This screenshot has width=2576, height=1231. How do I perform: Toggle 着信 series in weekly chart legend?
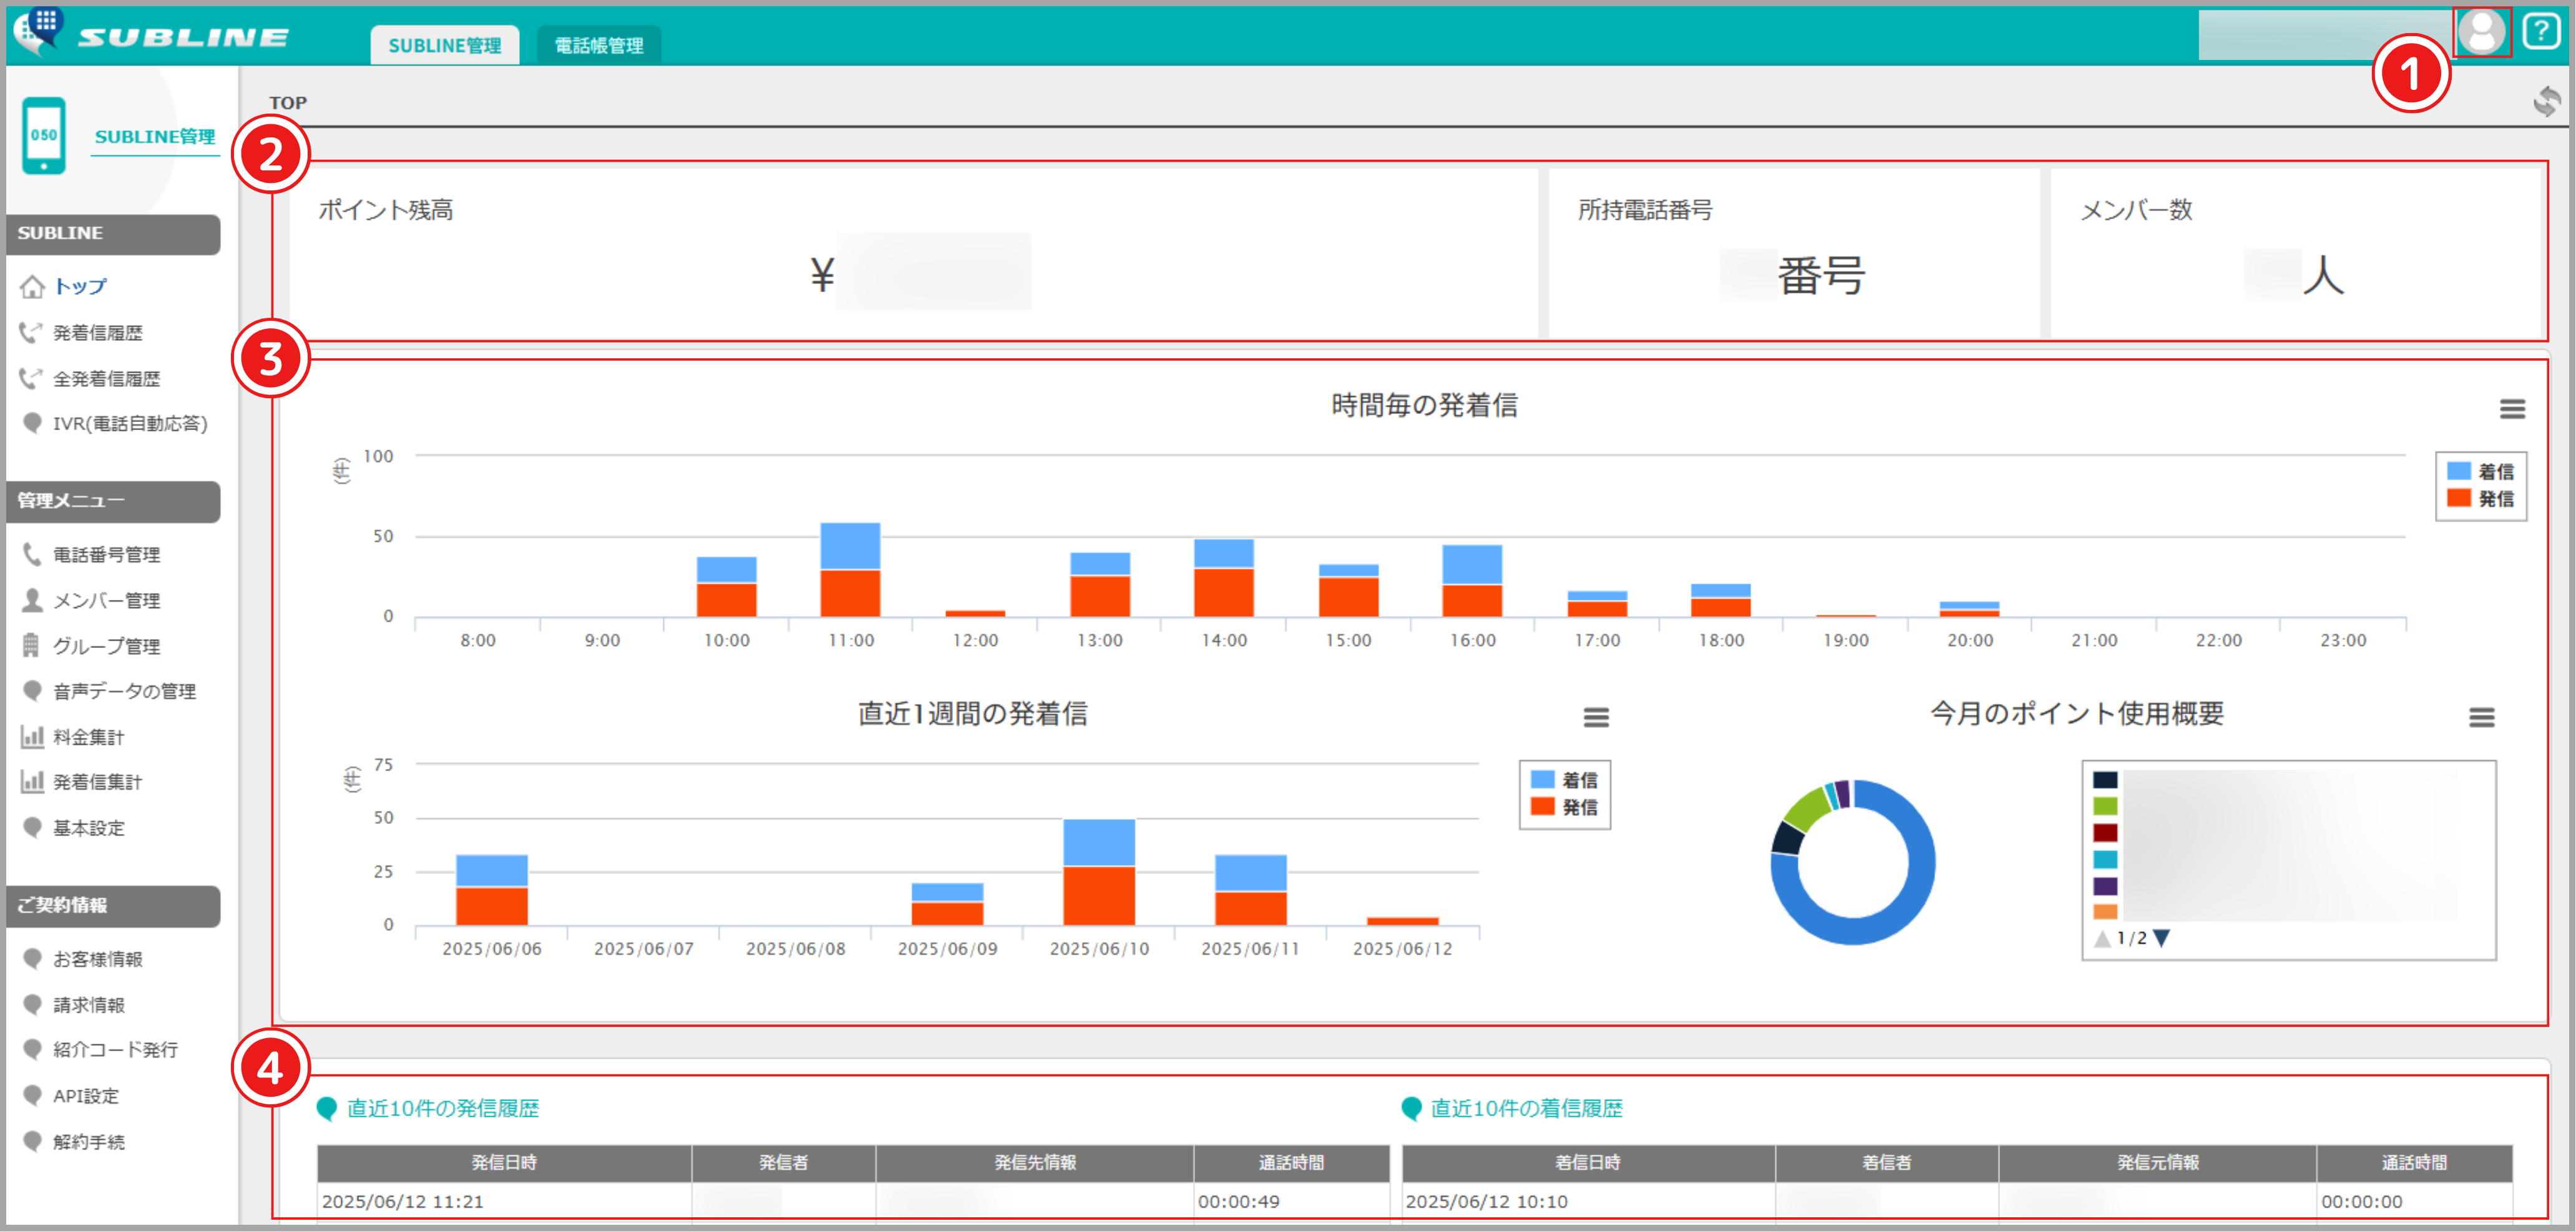coord(1565,779)
